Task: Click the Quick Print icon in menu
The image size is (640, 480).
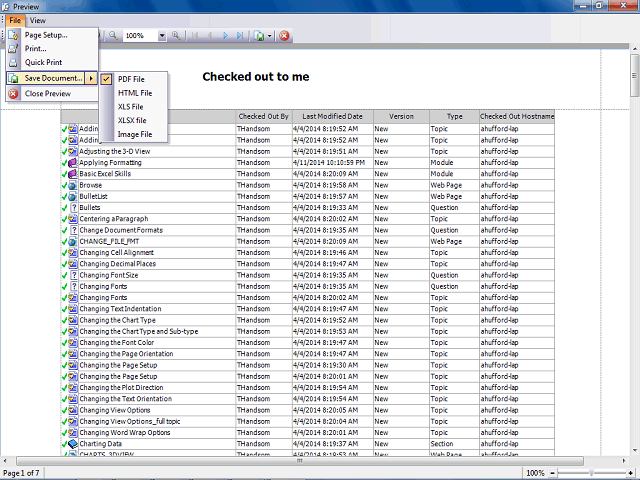Action: tap(13, 62)
